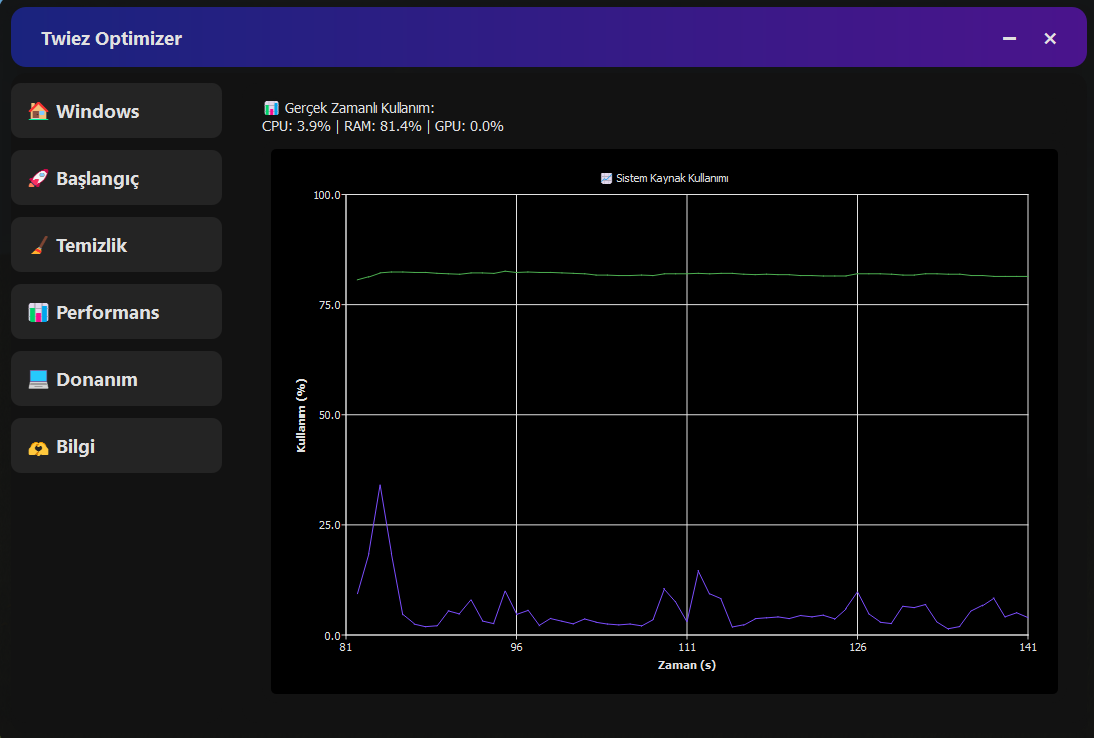Click the GPU: 0.0% usage reading
1094x738 pixels.
pos(469,126)
